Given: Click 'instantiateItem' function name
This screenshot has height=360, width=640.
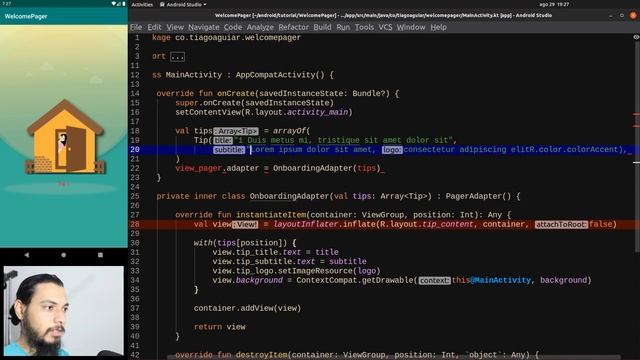Looking at the screenshot, I should pyautogui.click(x=271, y=215).
